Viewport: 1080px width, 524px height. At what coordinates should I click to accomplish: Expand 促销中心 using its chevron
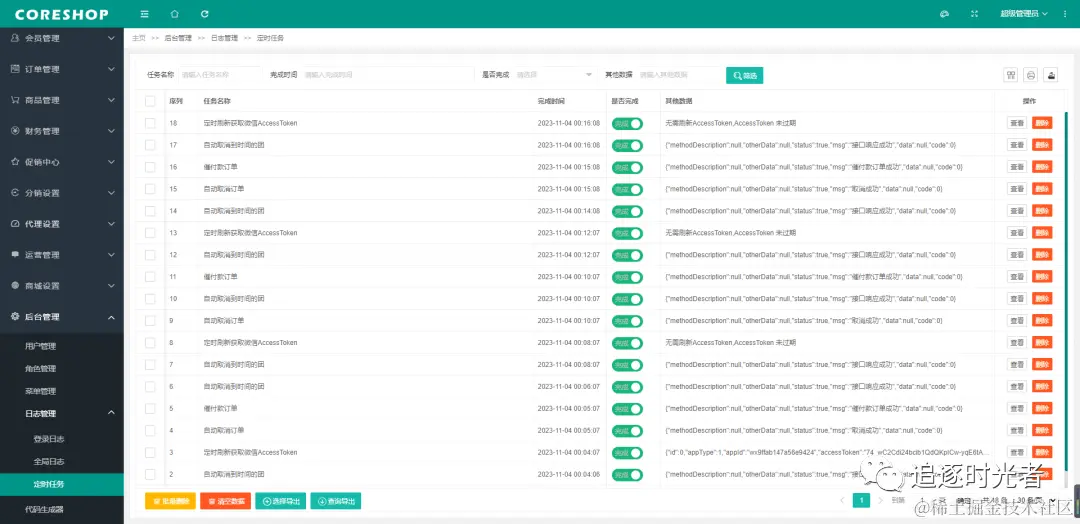(112, 162)
